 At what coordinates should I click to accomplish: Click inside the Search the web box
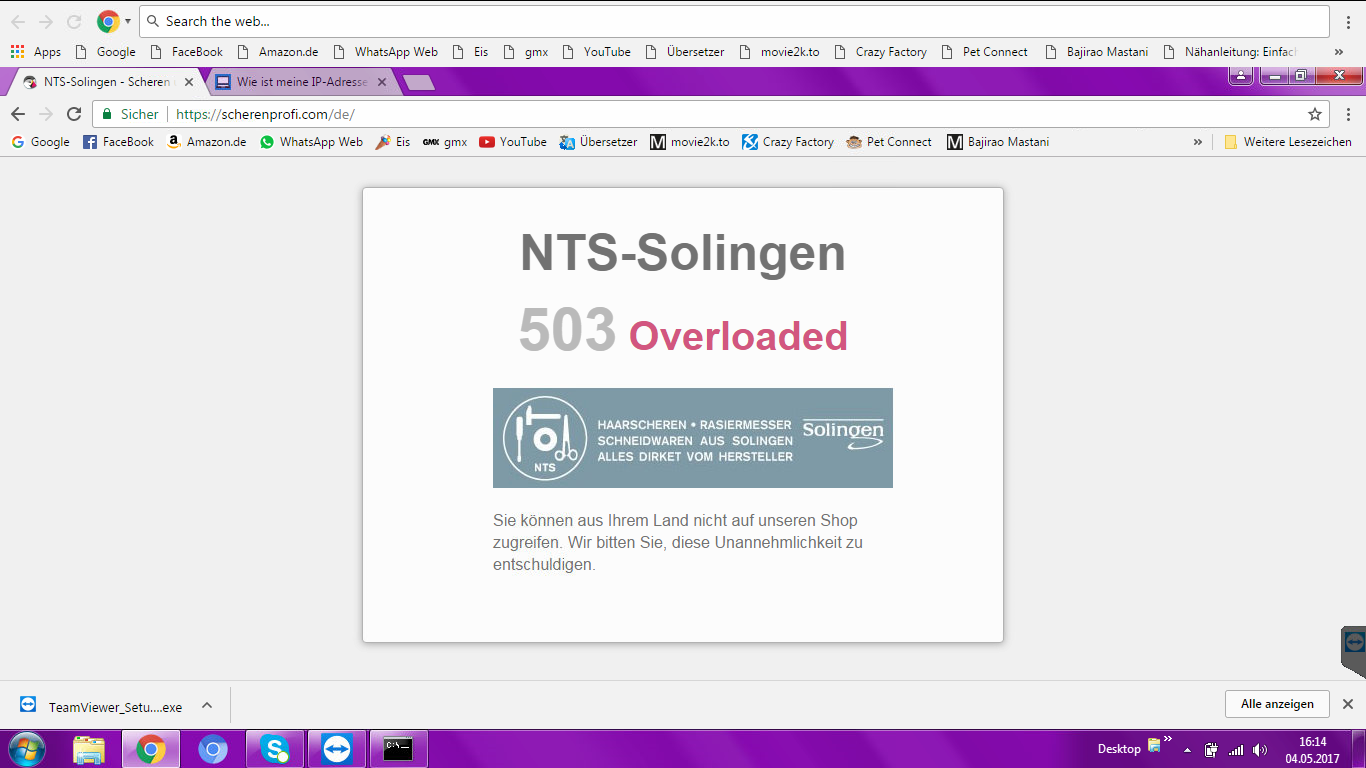[735, 21]
